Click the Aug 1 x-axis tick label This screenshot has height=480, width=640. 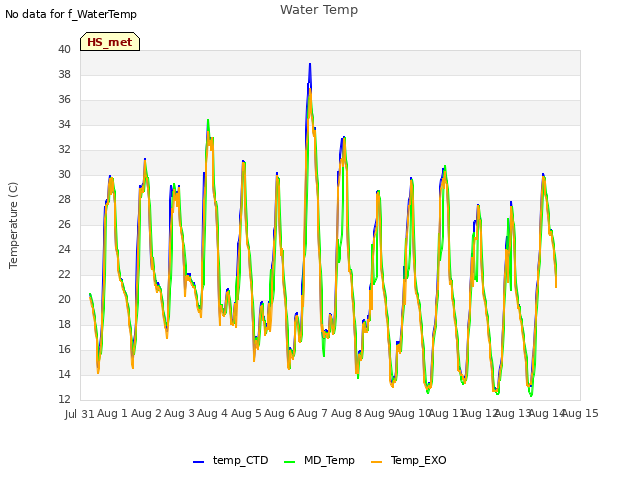[x=112, y=413]
